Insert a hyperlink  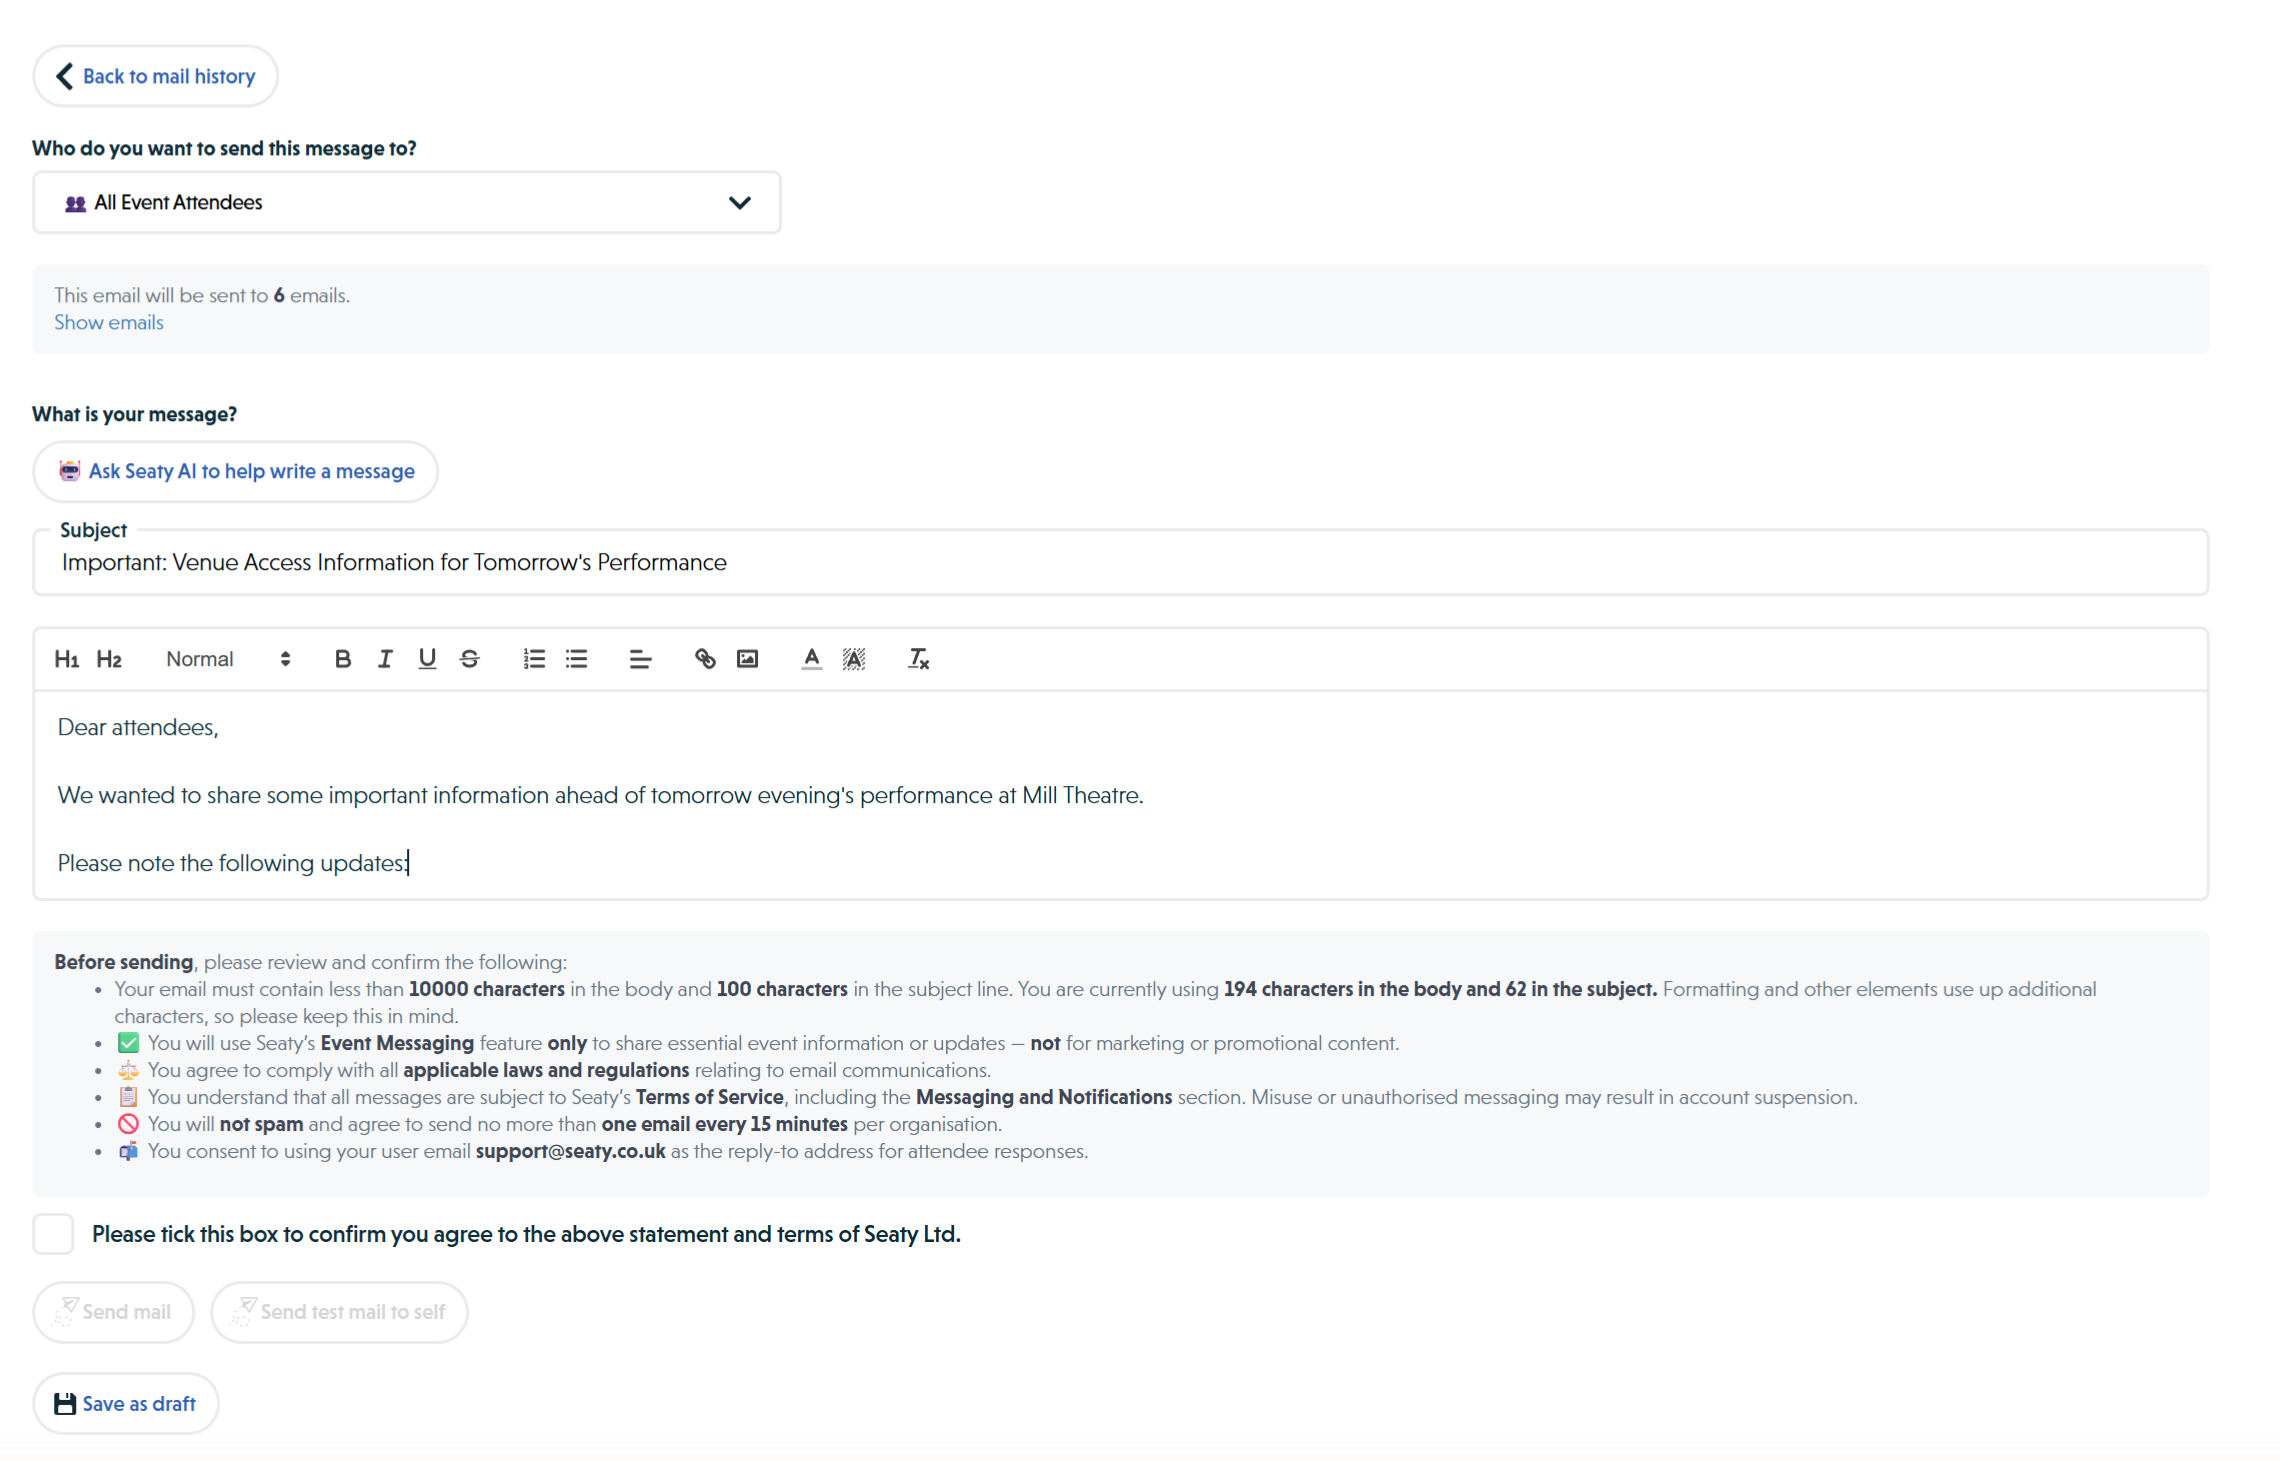pos(705,658)
